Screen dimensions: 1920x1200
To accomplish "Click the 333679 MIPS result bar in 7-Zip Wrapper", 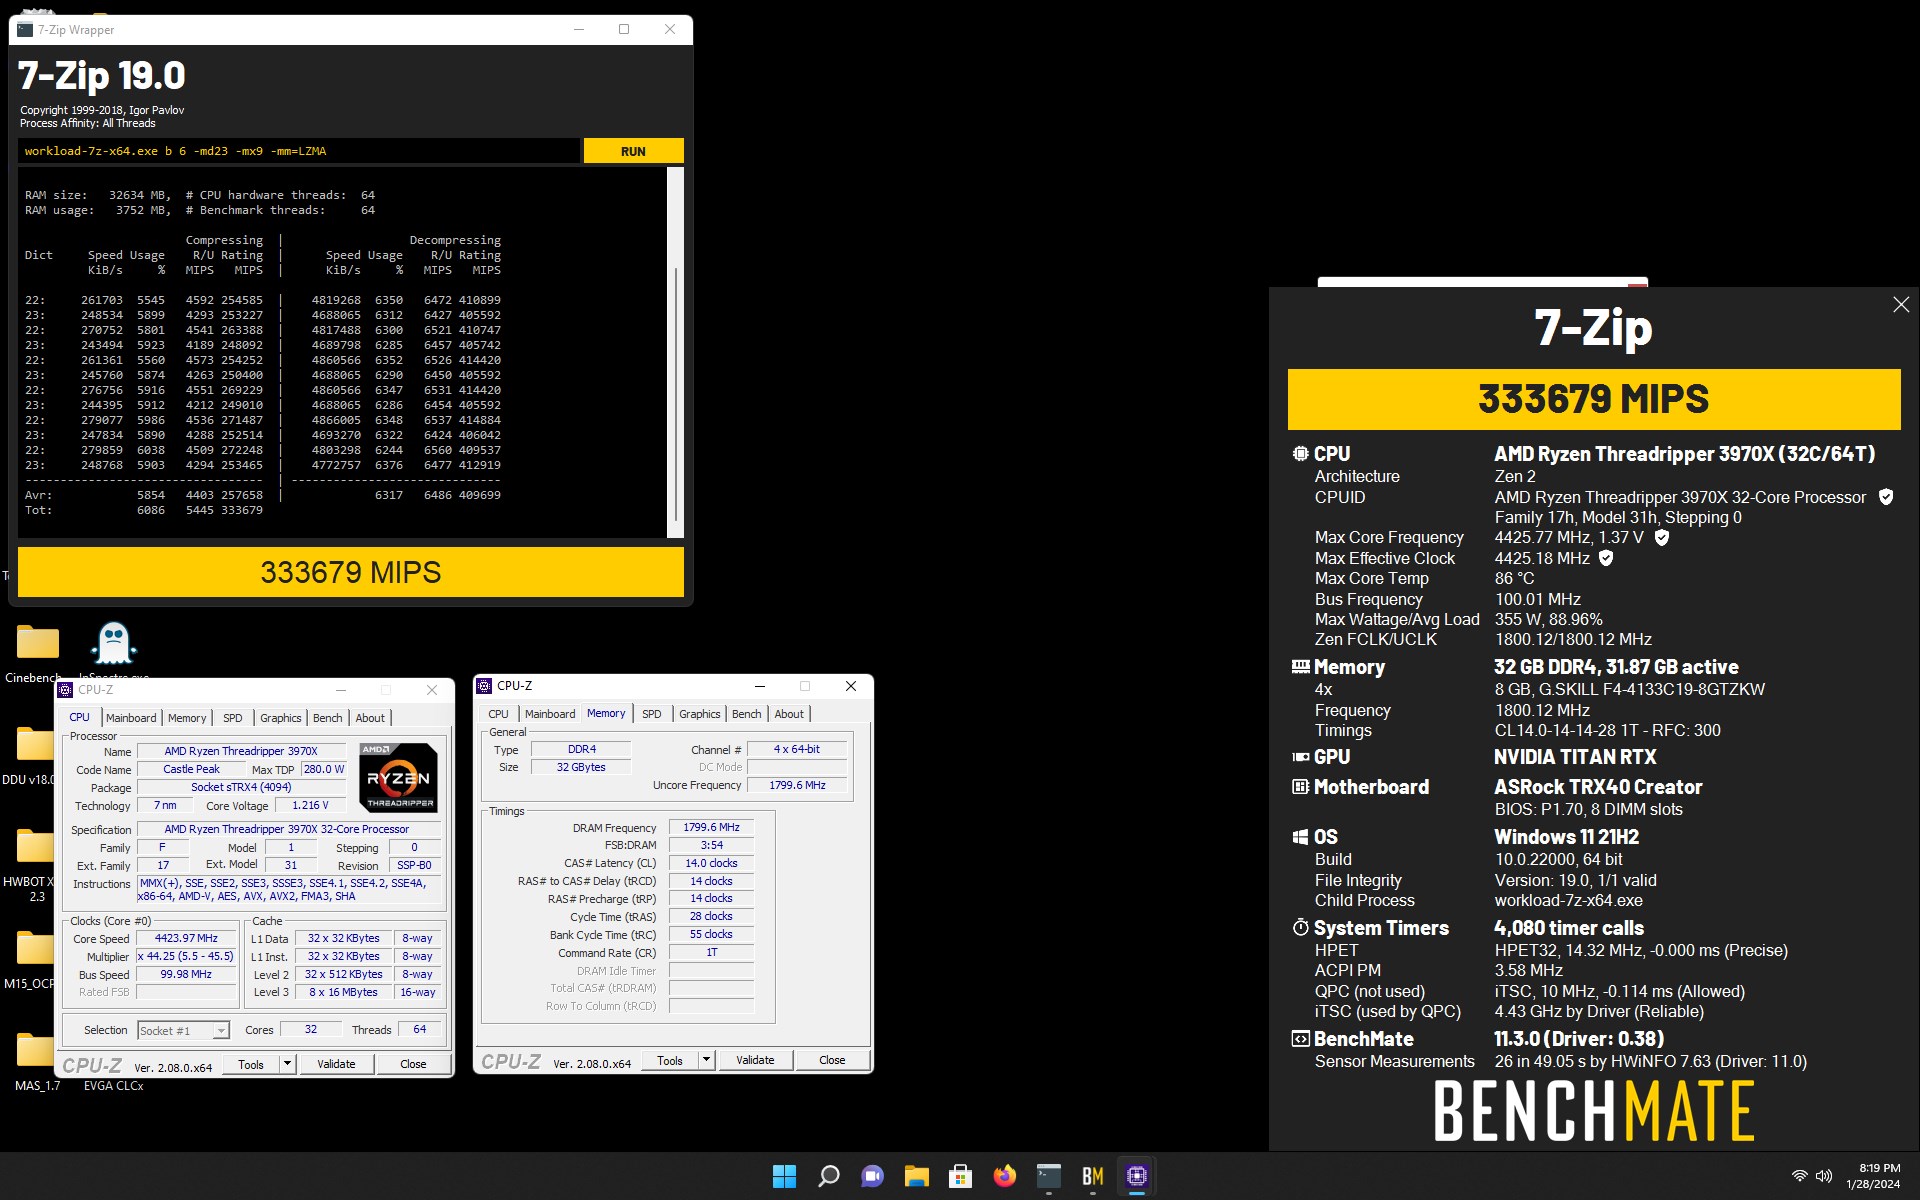I will pos(350,572).
